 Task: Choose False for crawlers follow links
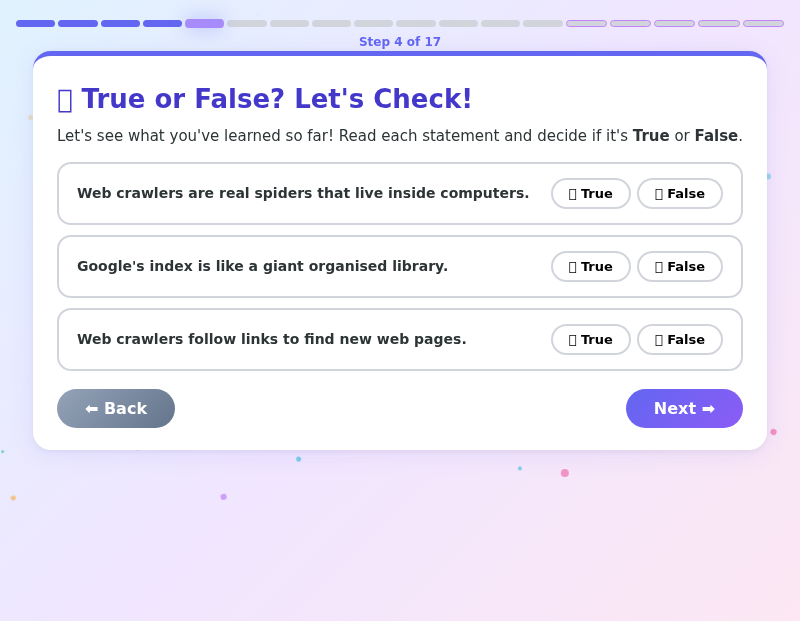[679, 340]
